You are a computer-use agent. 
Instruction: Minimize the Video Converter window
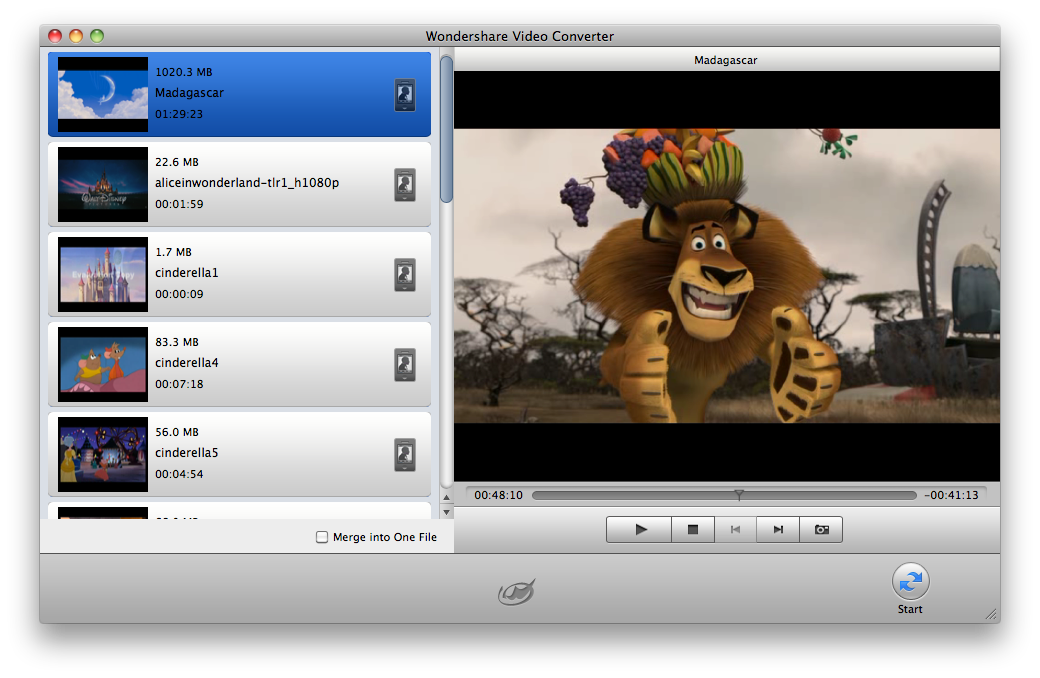pos(76,36)
